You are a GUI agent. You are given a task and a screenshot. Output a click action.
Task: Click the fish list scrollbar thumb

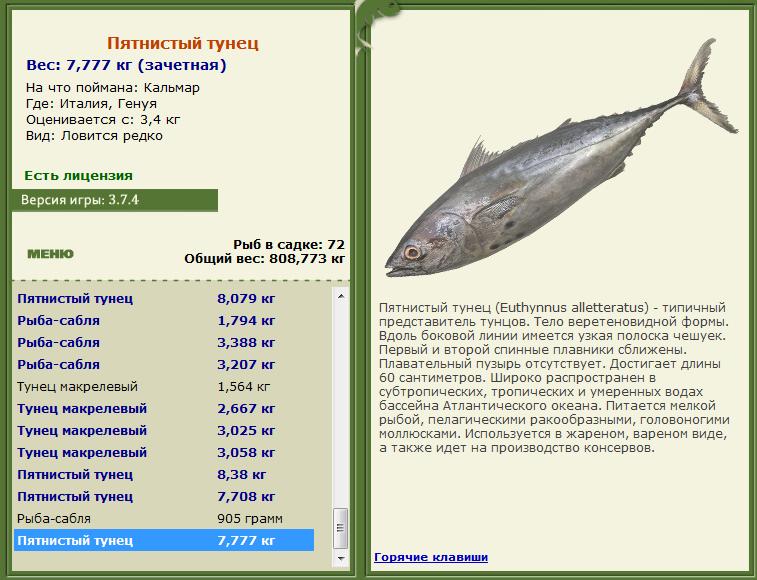click(341, 528)
